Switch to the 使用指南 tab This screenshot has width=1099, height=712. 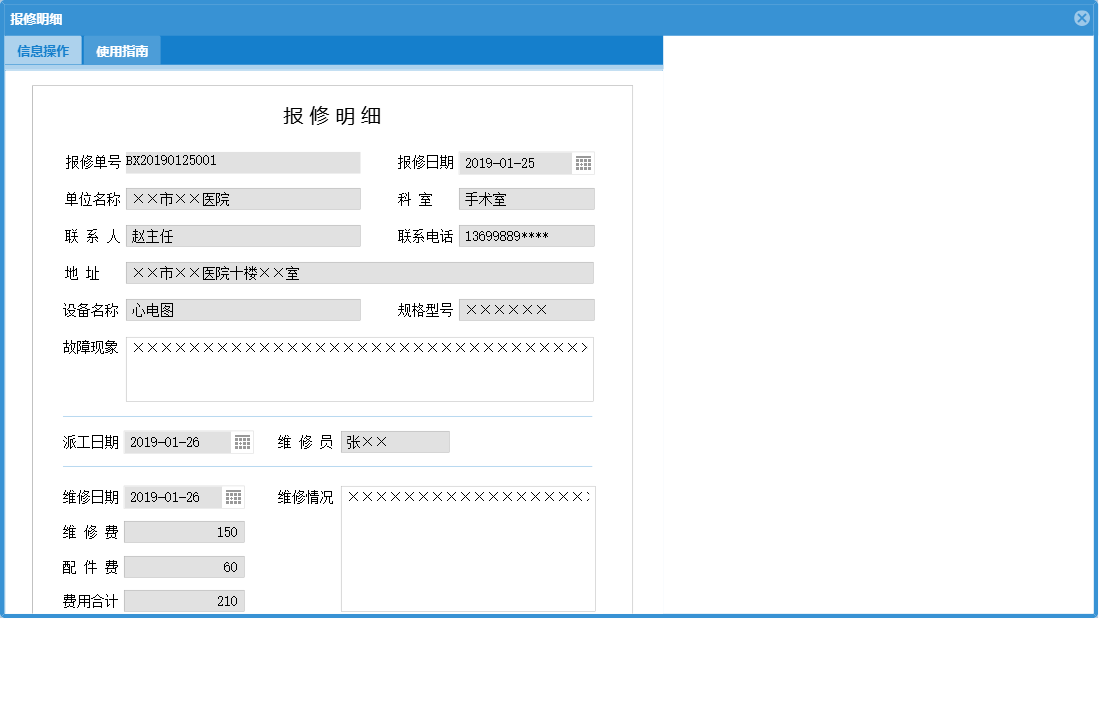point(124,49)
